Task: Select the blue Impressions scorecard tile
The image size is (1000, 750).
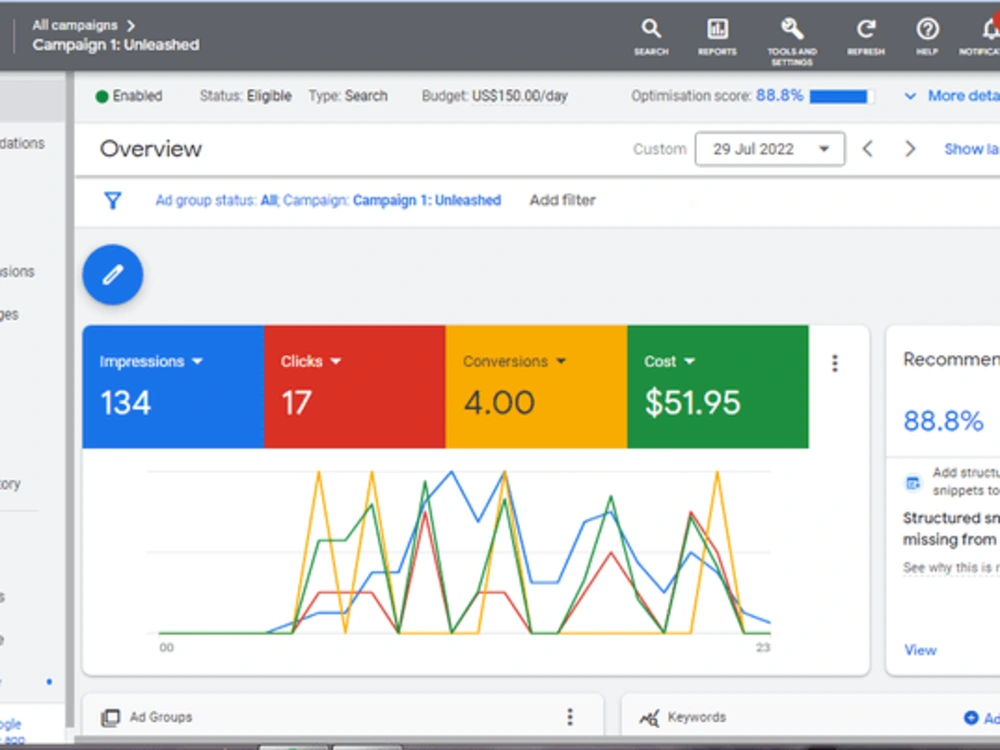Action: pyautogui.click(x=173, y=386)
